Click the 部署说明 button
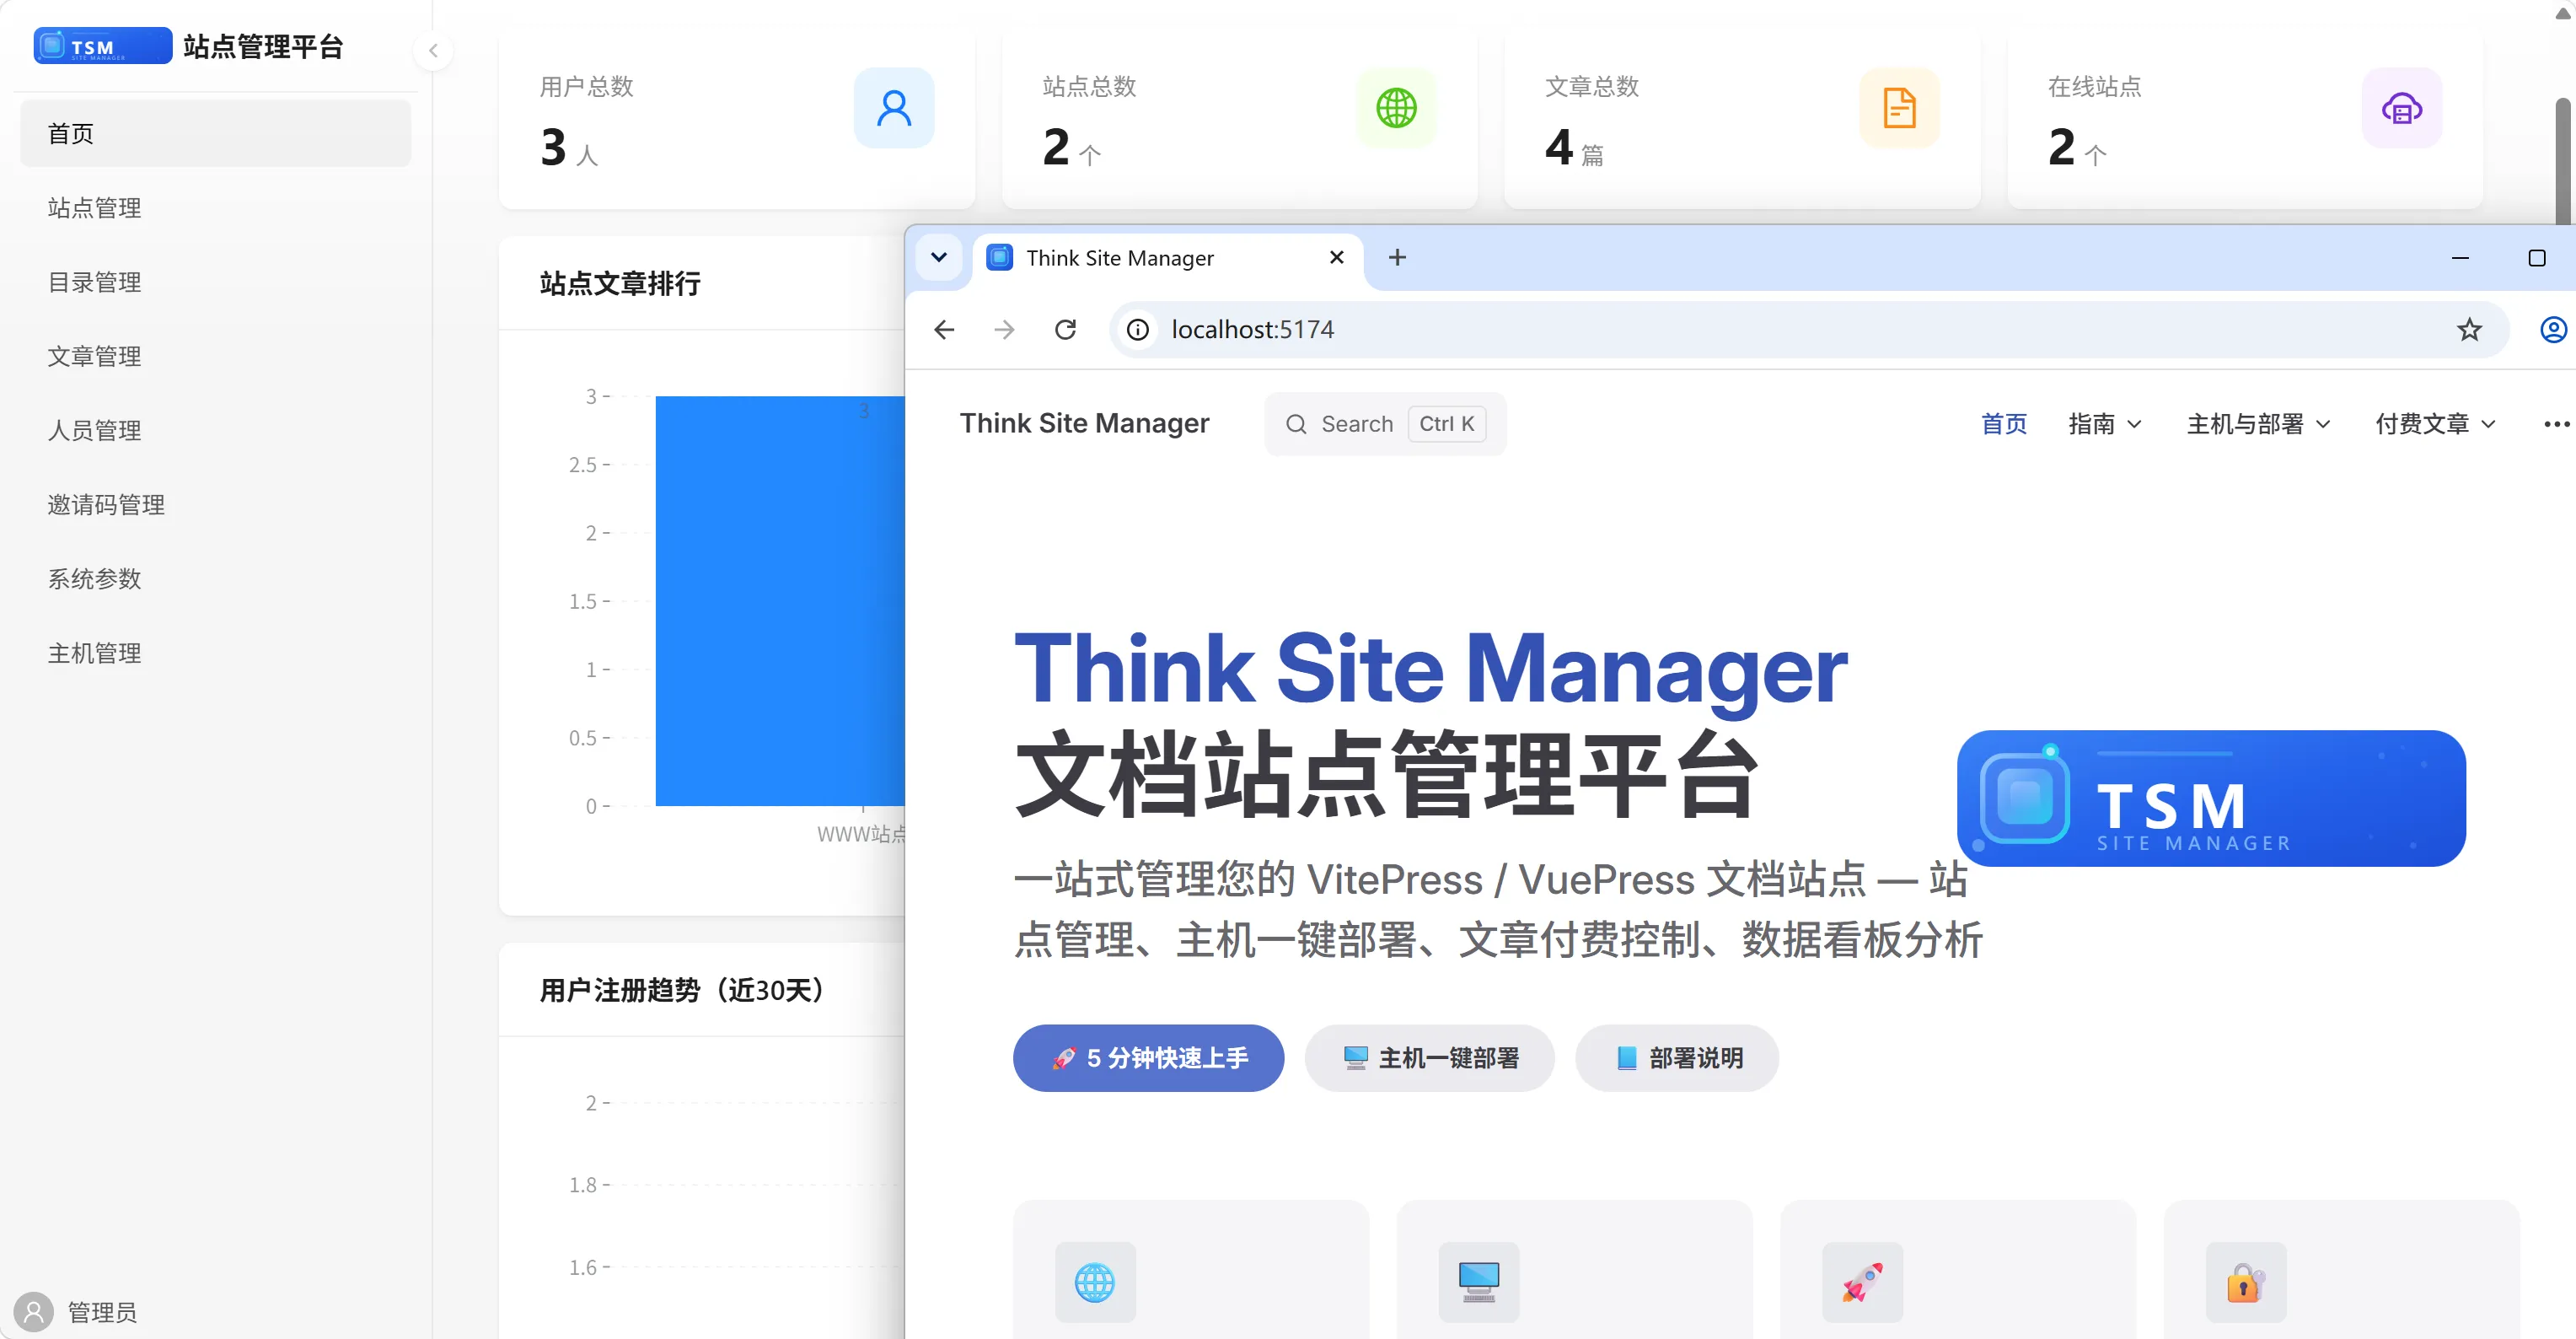Viewport: 2576px width, 1339px height. (1677, 1058)
